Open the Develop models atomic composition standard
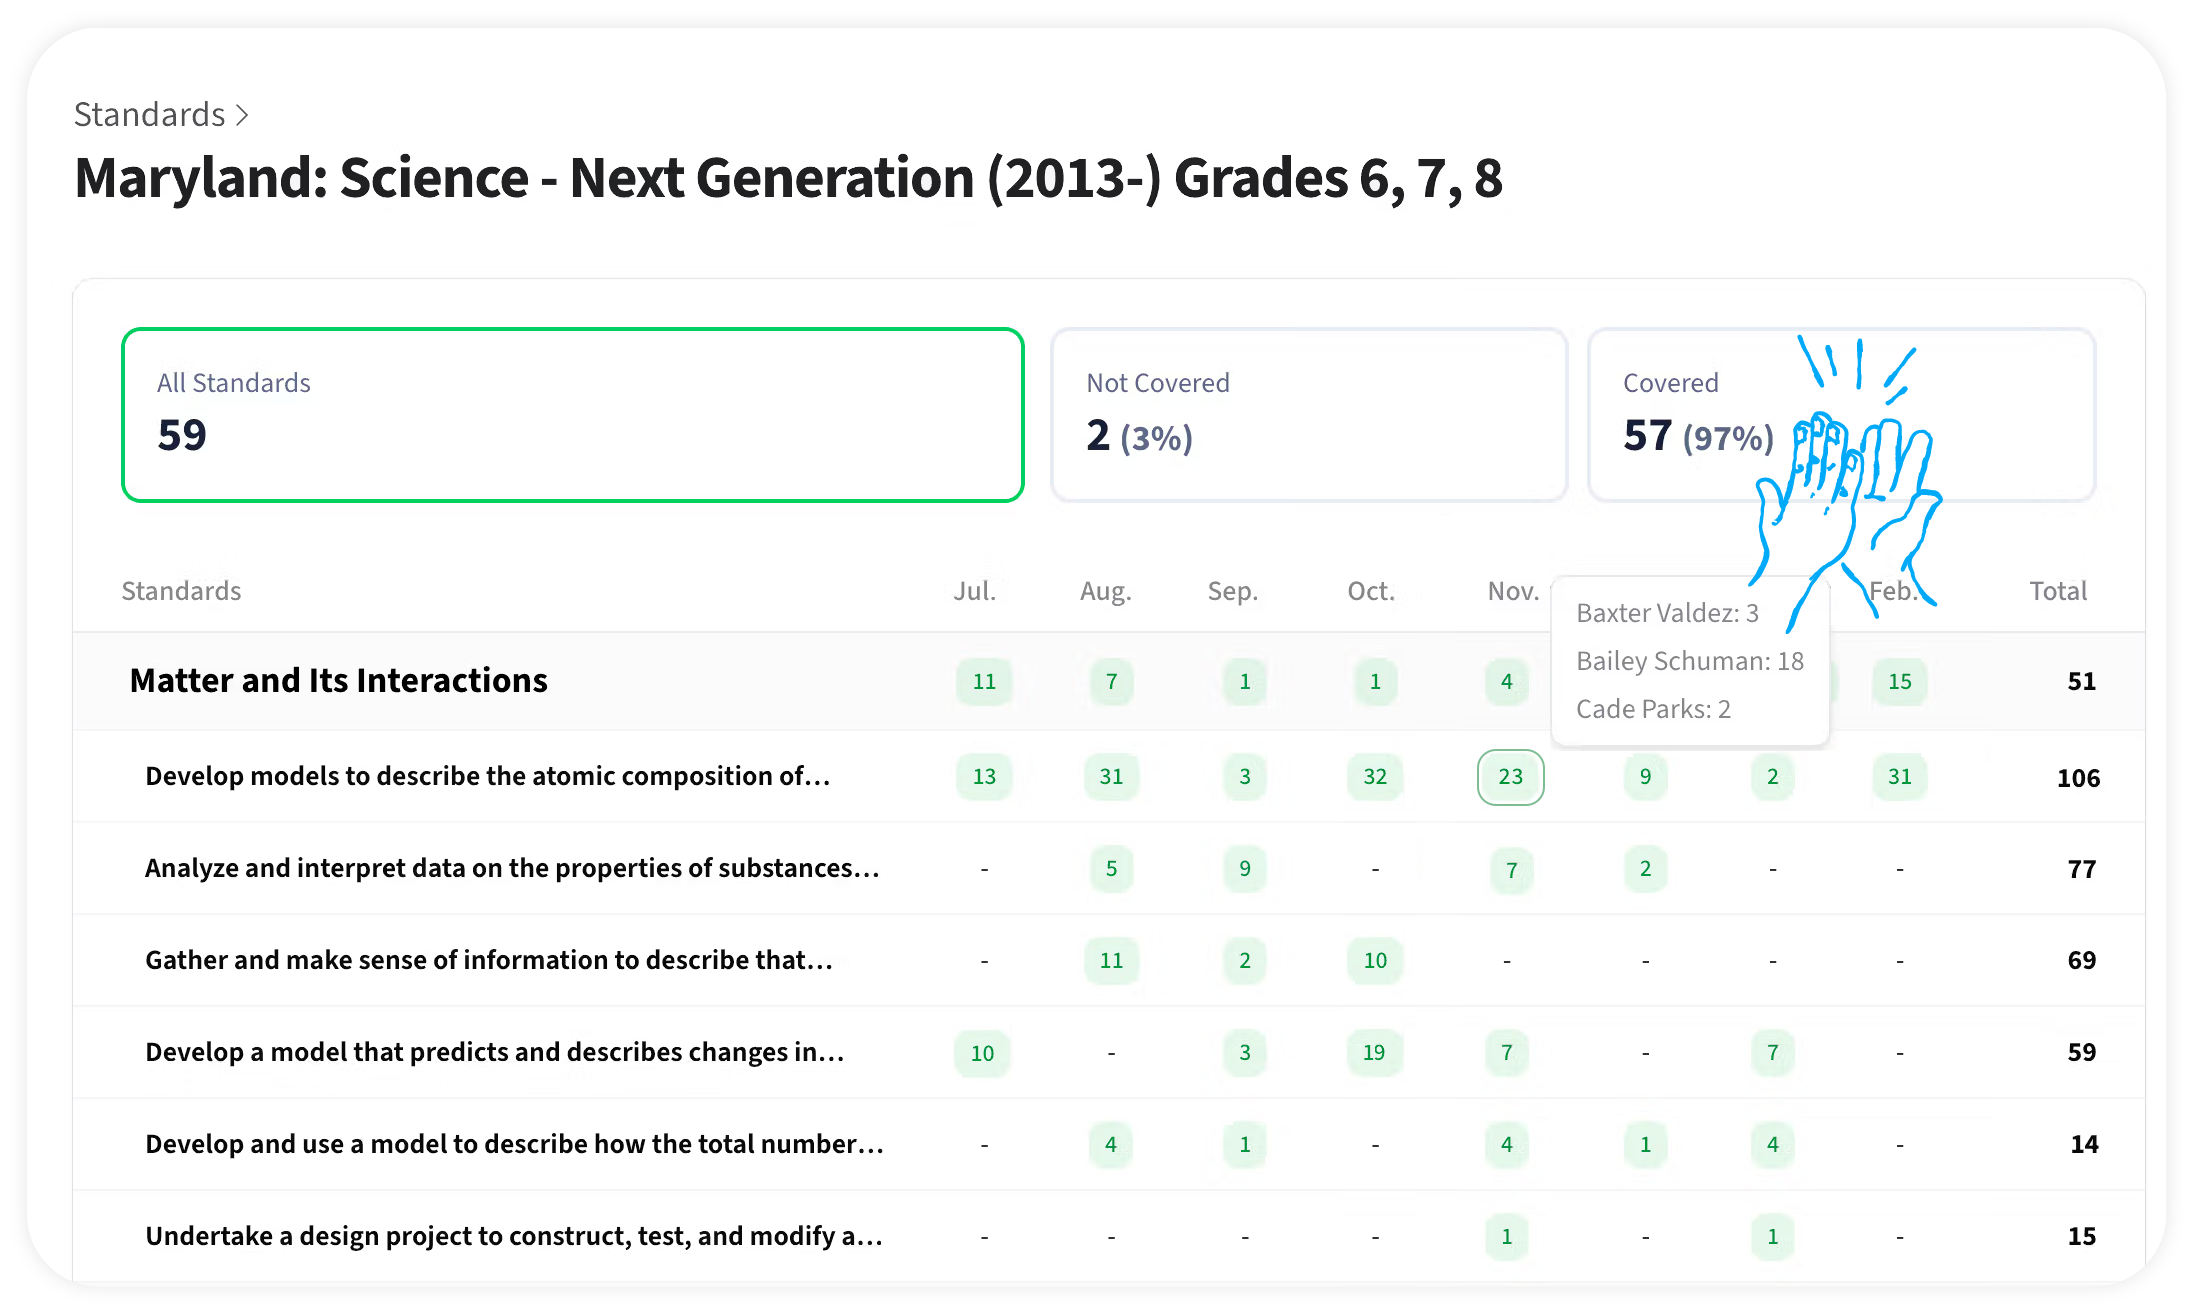The height and width of the screenshot is (1314, 2194). [x=487, y=777]
